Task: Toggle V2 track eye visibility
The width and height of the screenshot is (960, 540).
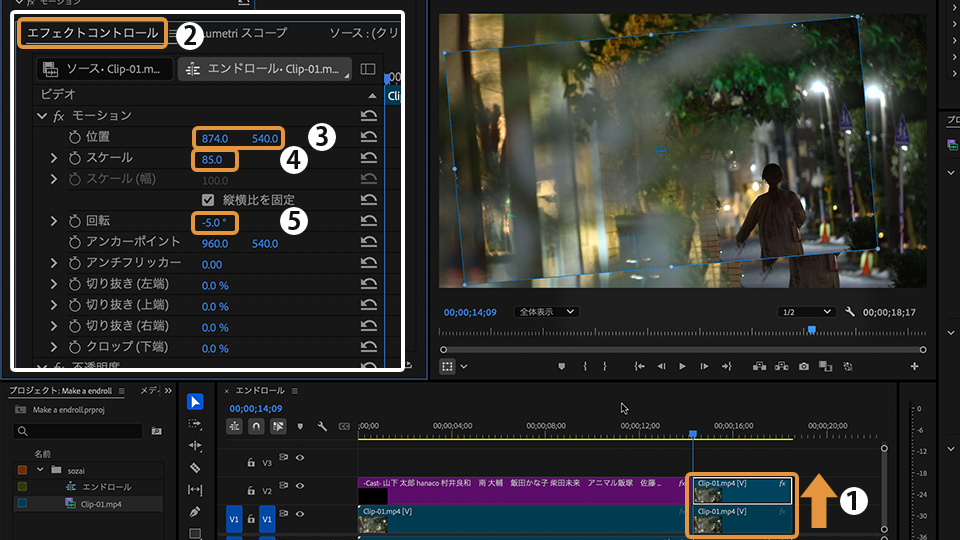Action: [x=300, y=486]
